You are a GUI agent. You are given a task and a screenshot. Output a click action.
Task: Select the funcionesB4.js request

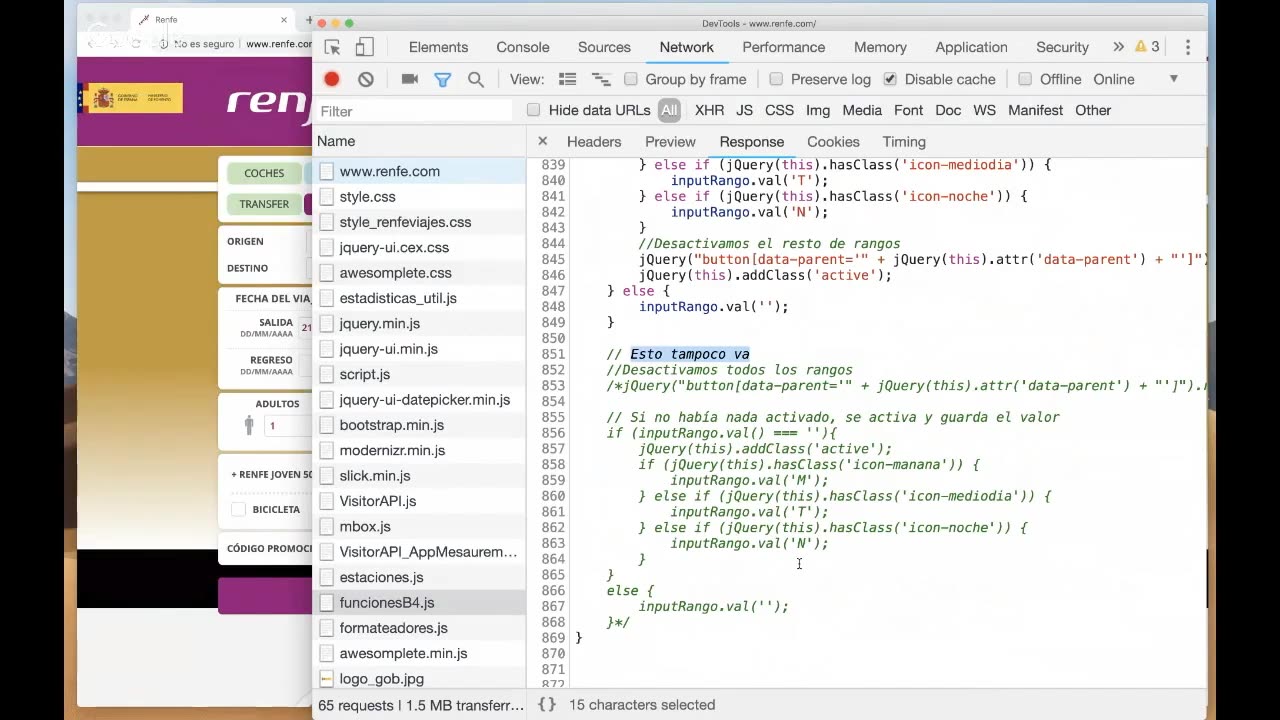coord(419,602)
